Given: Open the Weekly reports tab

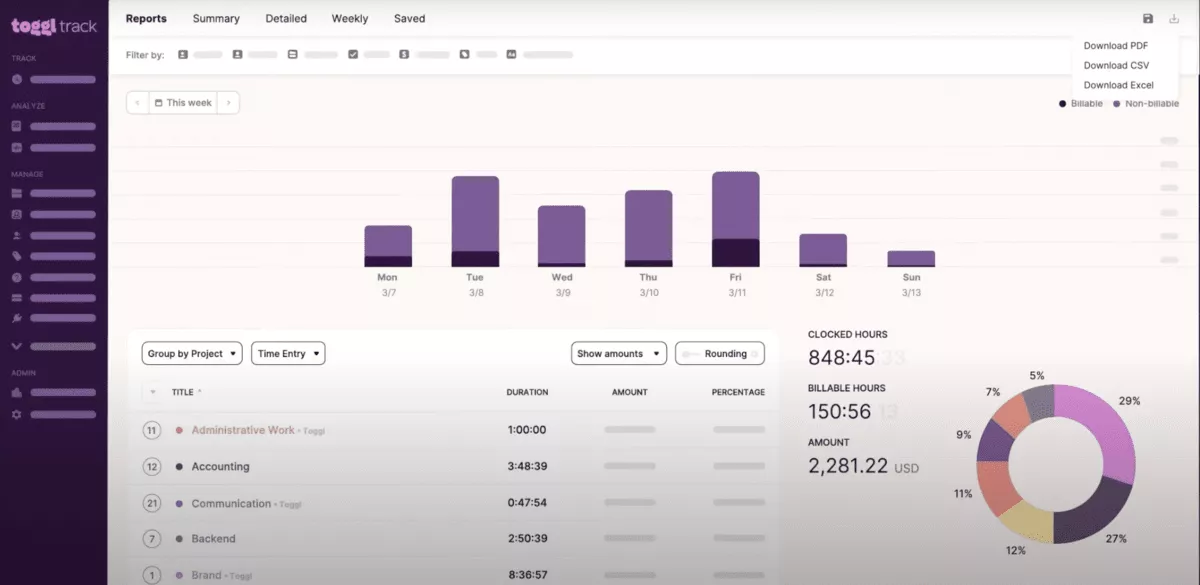Looking at the screenshot, I should tap(349, 18).
